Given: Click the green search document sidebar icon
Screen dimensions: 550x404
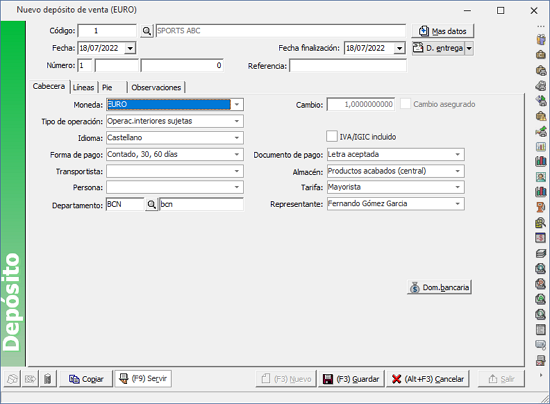Looking at the screenshot, I should coord(541,299).
